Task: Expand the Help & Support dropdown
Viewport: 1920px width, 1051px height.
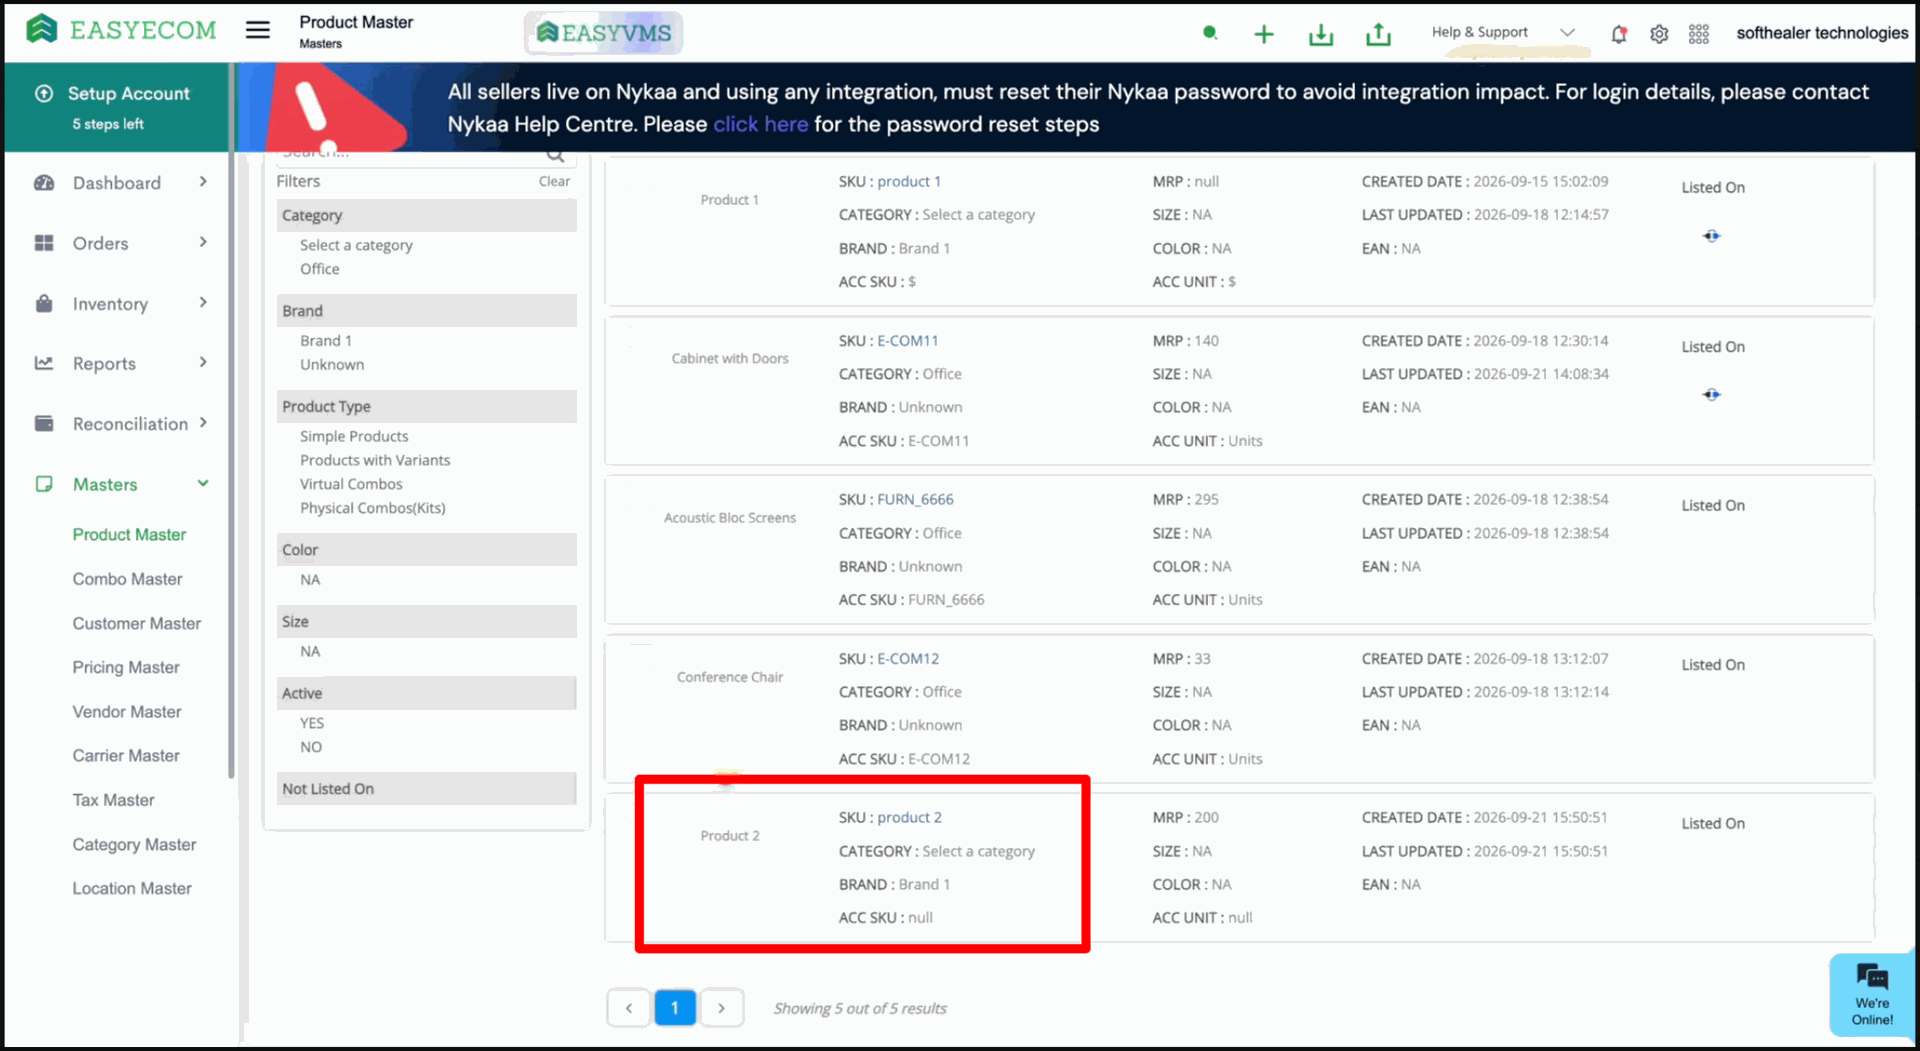Action: (1503, 32)
